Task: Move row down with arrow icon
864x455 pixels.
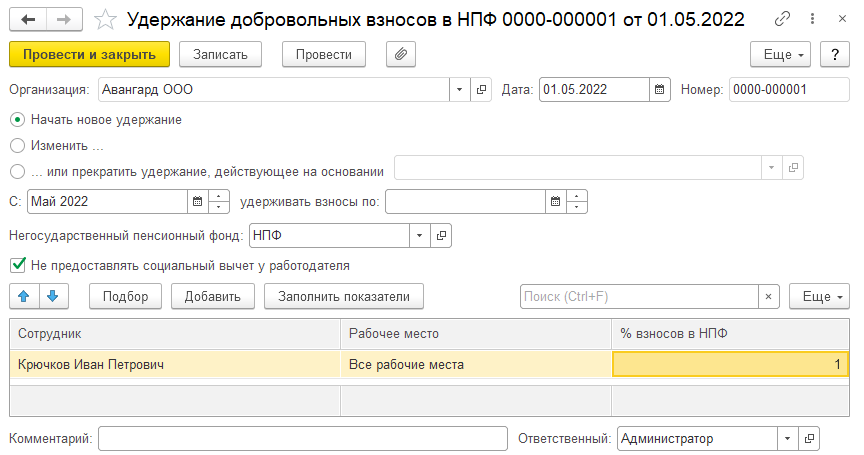Action: pos(53,296)
